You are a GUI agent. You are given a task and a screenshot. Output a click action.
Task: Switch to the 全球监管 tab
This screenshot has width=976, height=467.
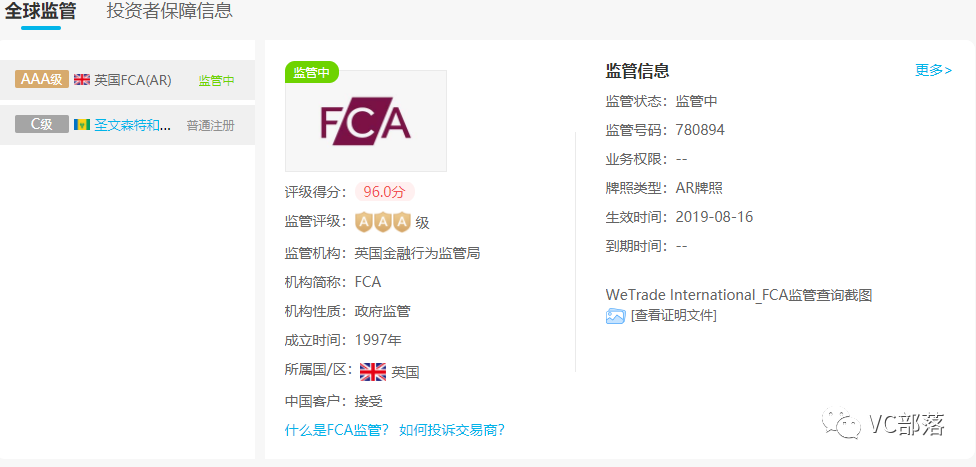pos(40,11)
